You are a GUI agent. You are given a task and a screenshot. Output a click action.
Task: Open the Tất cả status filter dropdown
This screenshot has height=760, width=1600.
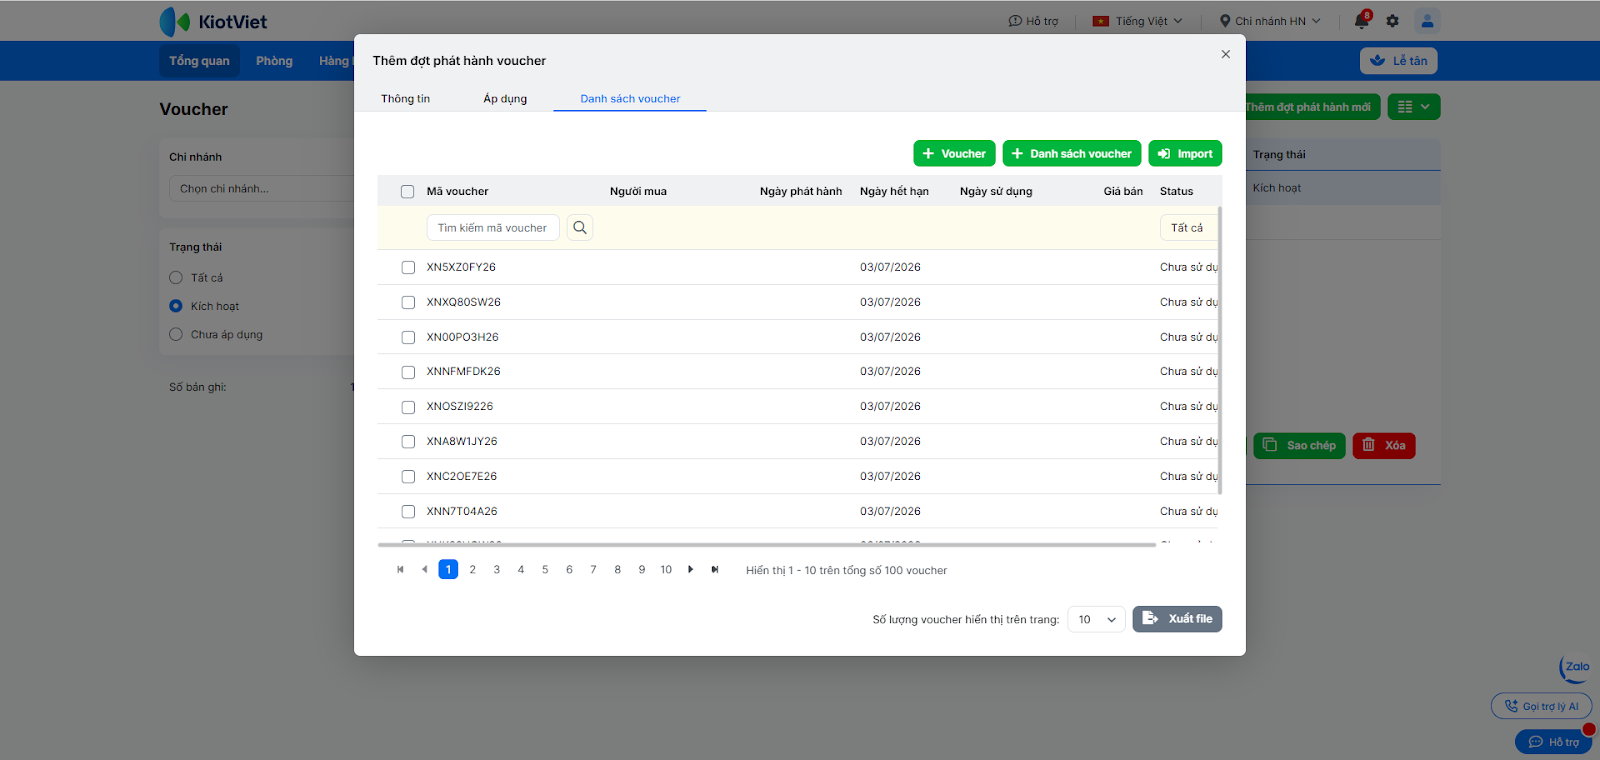tap(1189, 228)
